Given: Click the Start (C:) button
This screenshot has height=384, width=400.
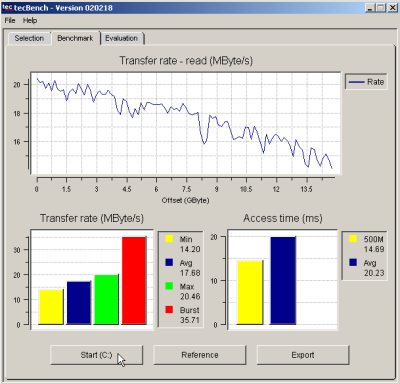Looking at the screenshot, I should (96, 355).
